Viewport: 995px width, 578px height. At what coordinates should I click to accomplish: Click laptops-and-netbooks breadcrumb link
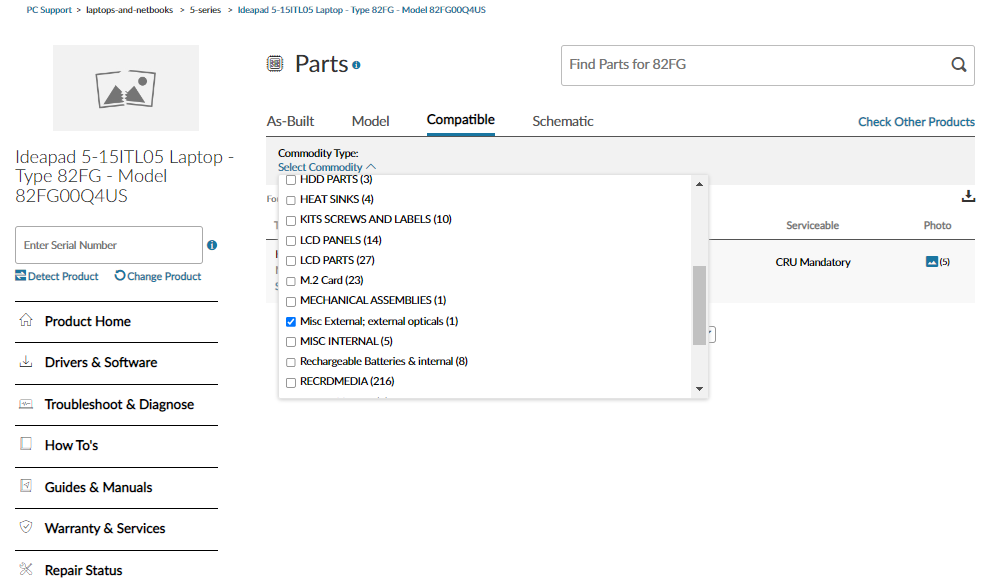coord(129,10)
